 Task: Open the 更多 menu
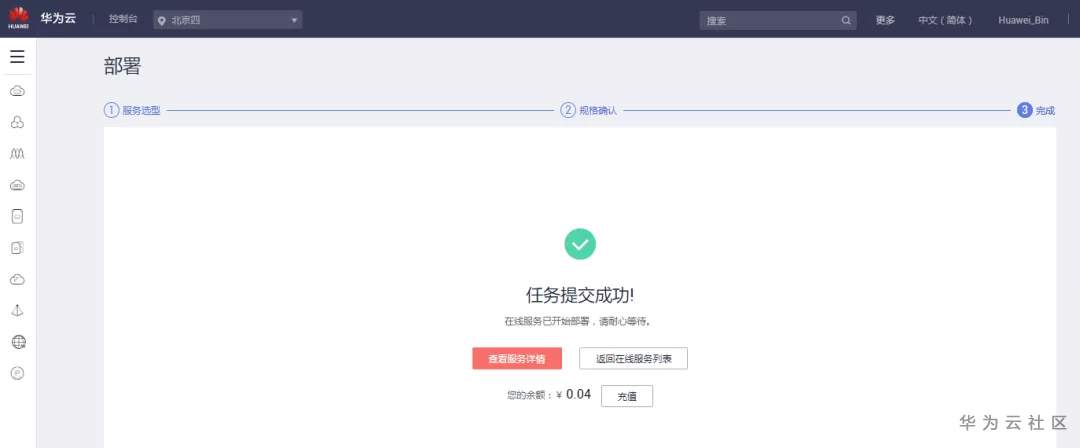(885, 20)
